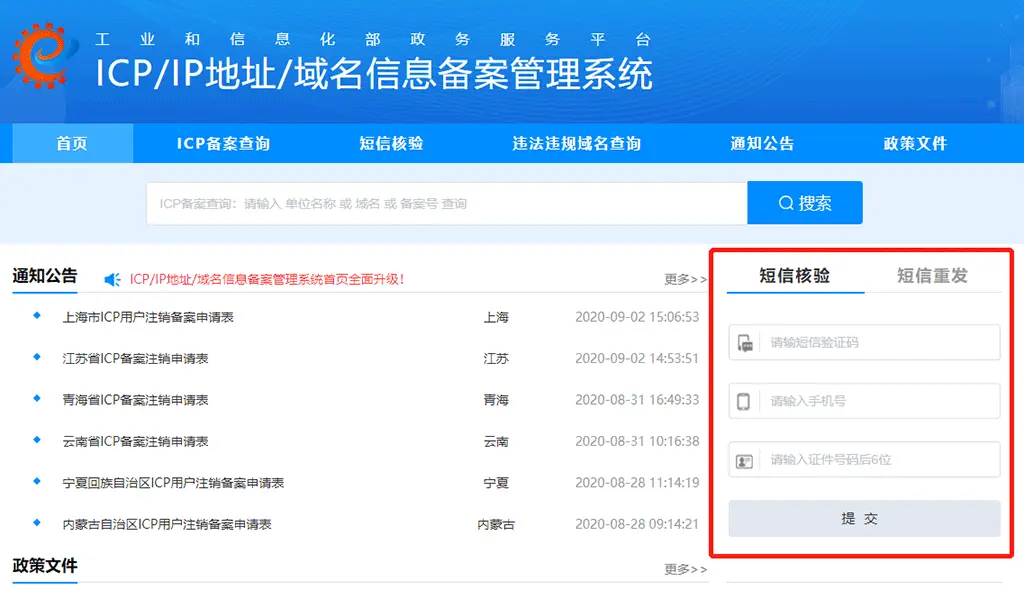The height and width of the screenshot is (590, 1024).
Task: Click the announcement speaker icon
Action: pos(113,279)
